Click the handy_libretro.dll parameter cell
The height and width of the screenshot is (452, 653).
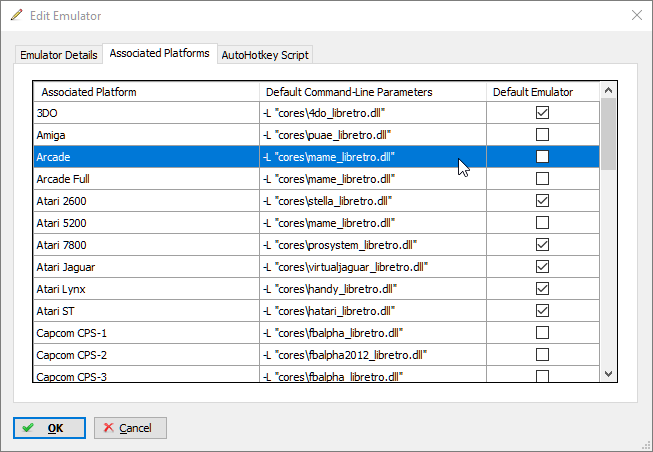(373, 289)
